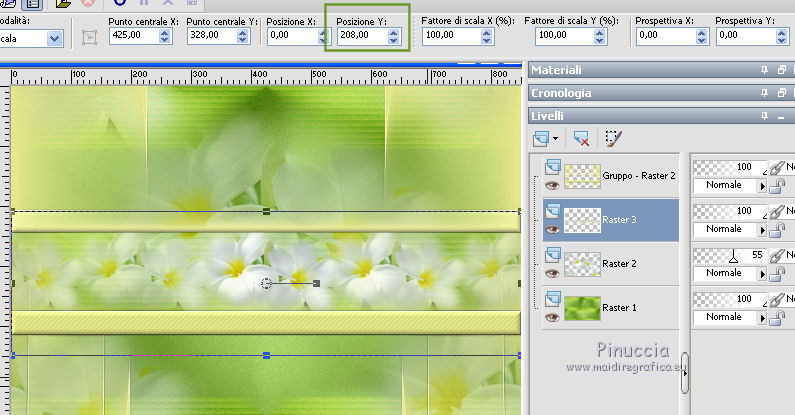Click the layer type icon of Raster 3
Screen dimensions: 795x415
point(553,211)
